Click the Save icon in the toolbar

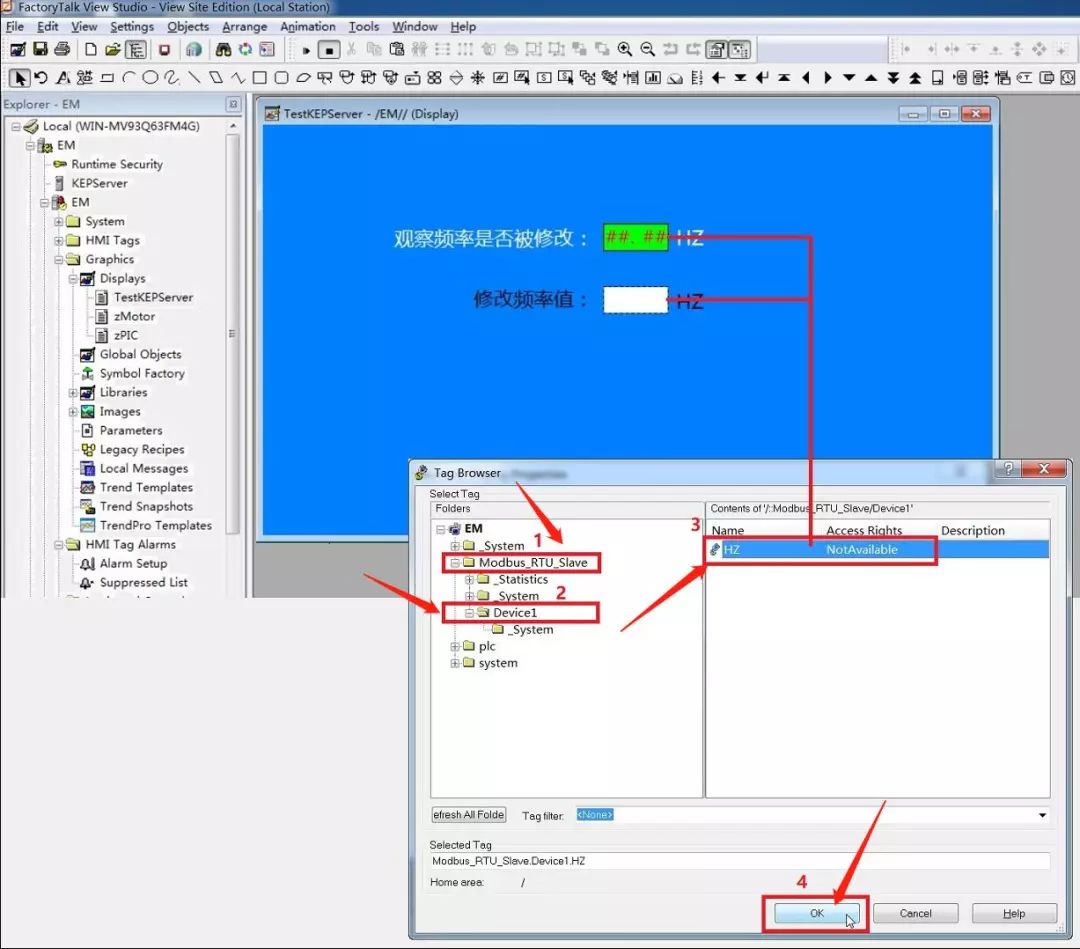coord(40,49)
